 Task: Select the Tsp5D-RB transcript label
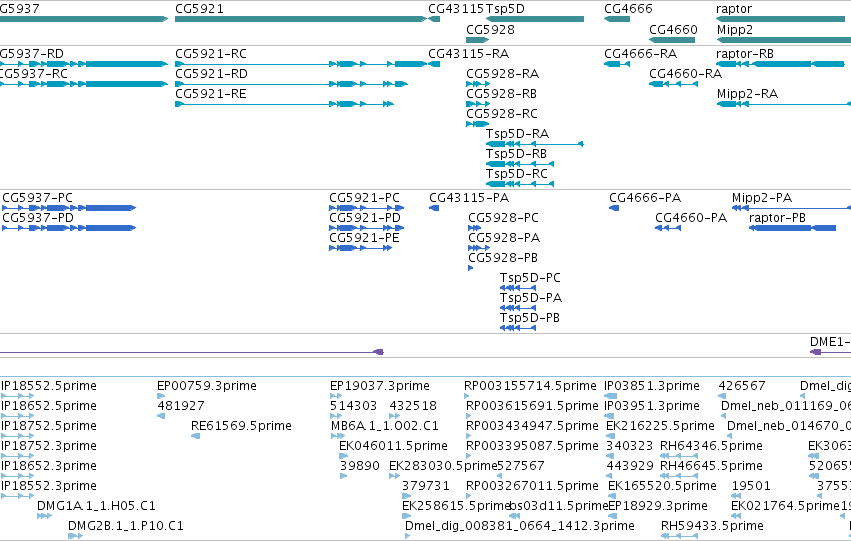click(516, 154)
